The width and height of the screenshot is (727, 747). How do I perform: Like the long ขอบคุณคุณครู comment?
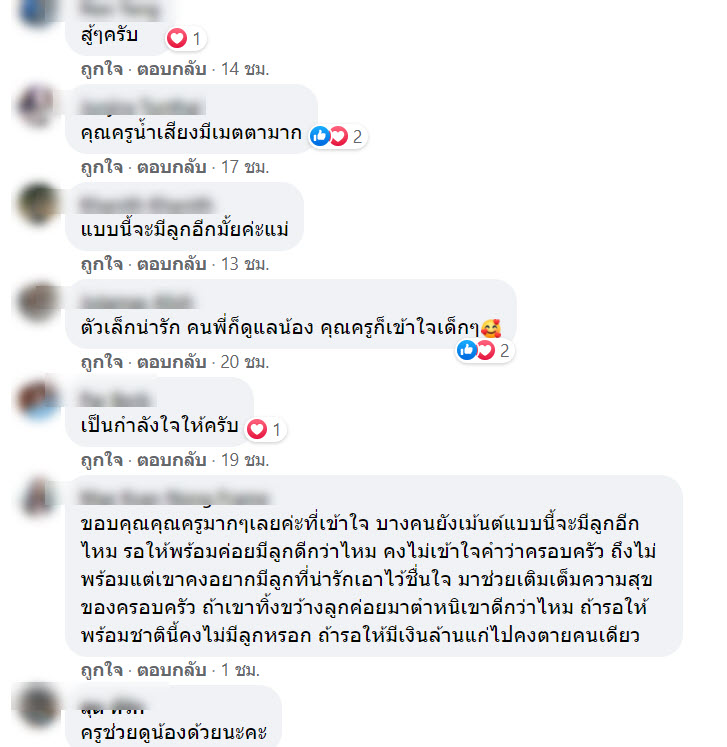click(102, 670)
